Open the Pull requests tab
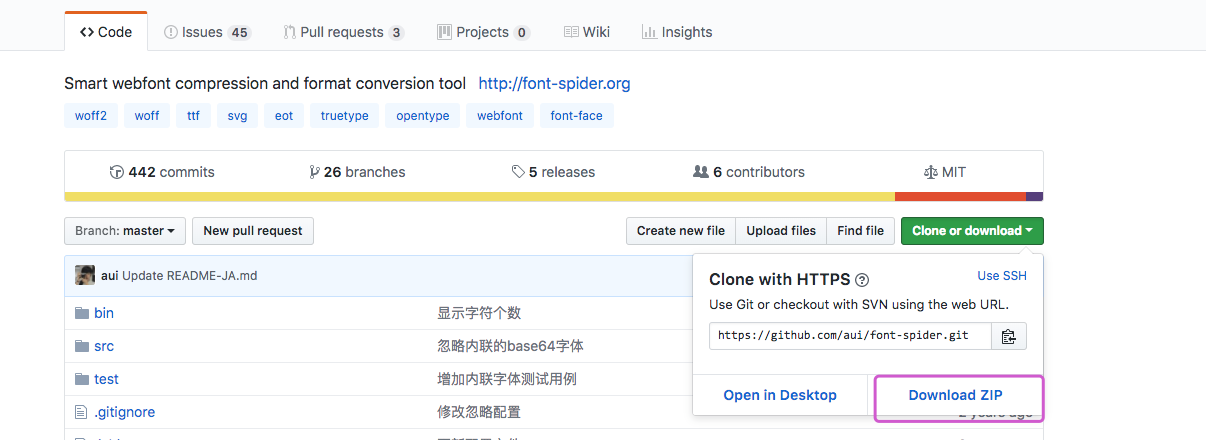Screen dimensions: 1206x440 [x=343, y=32]
